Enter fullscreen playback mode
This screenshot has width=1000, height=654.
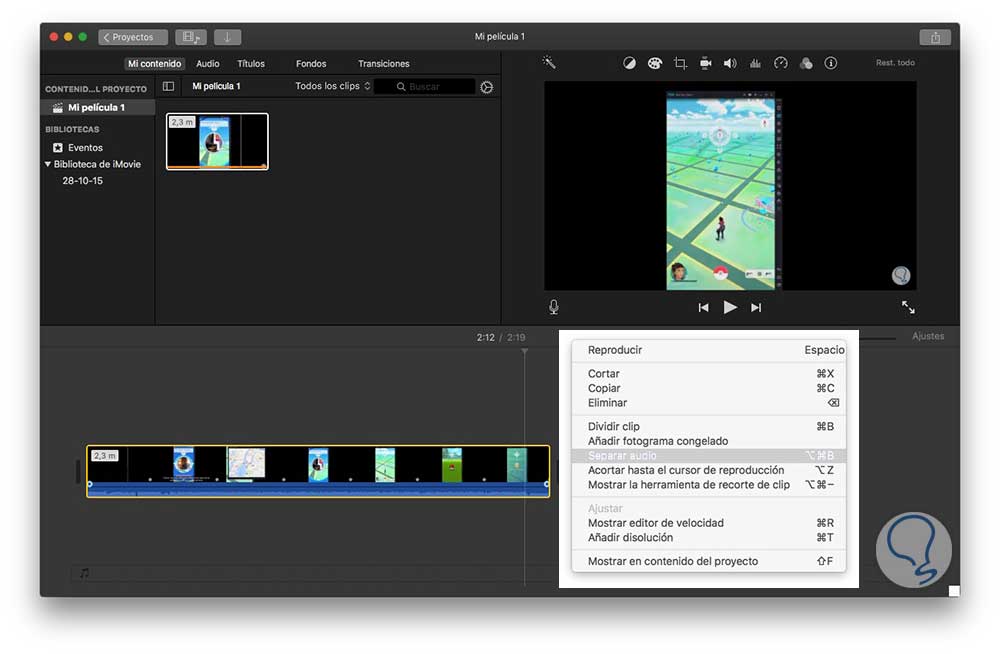(908, 307)
